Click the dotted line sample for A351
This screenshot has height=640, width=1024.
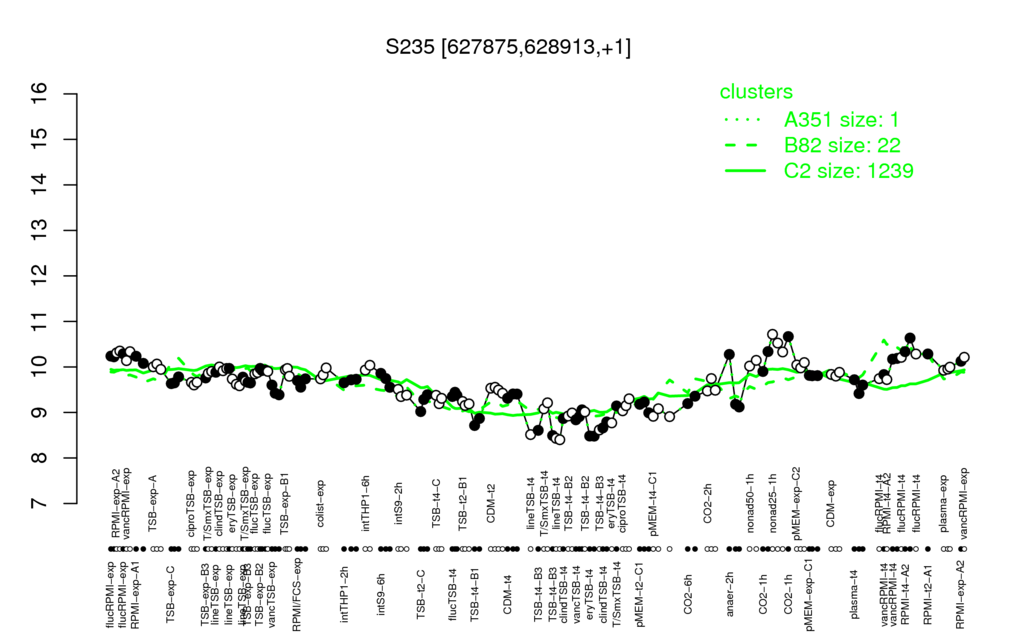click(x=745, y=120)
